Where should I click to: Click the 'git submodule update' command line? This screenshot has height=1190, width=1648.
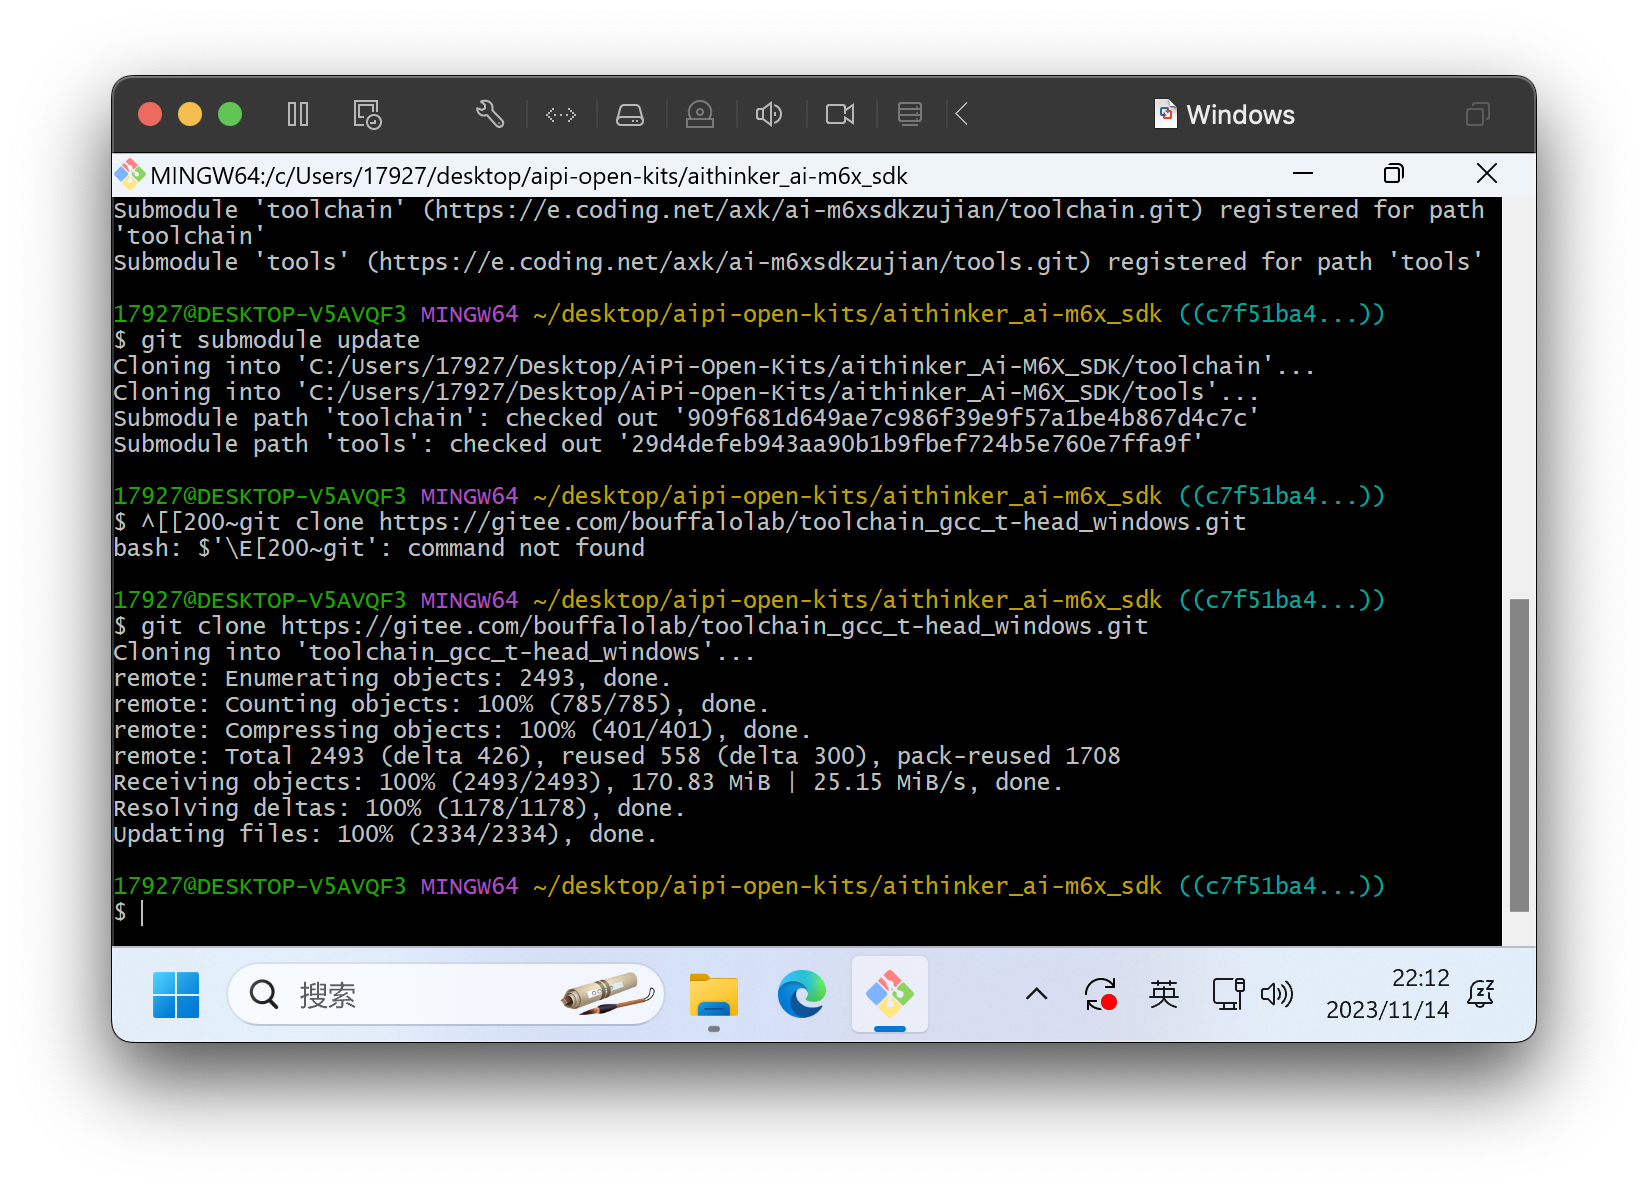(x=267, y=340)
